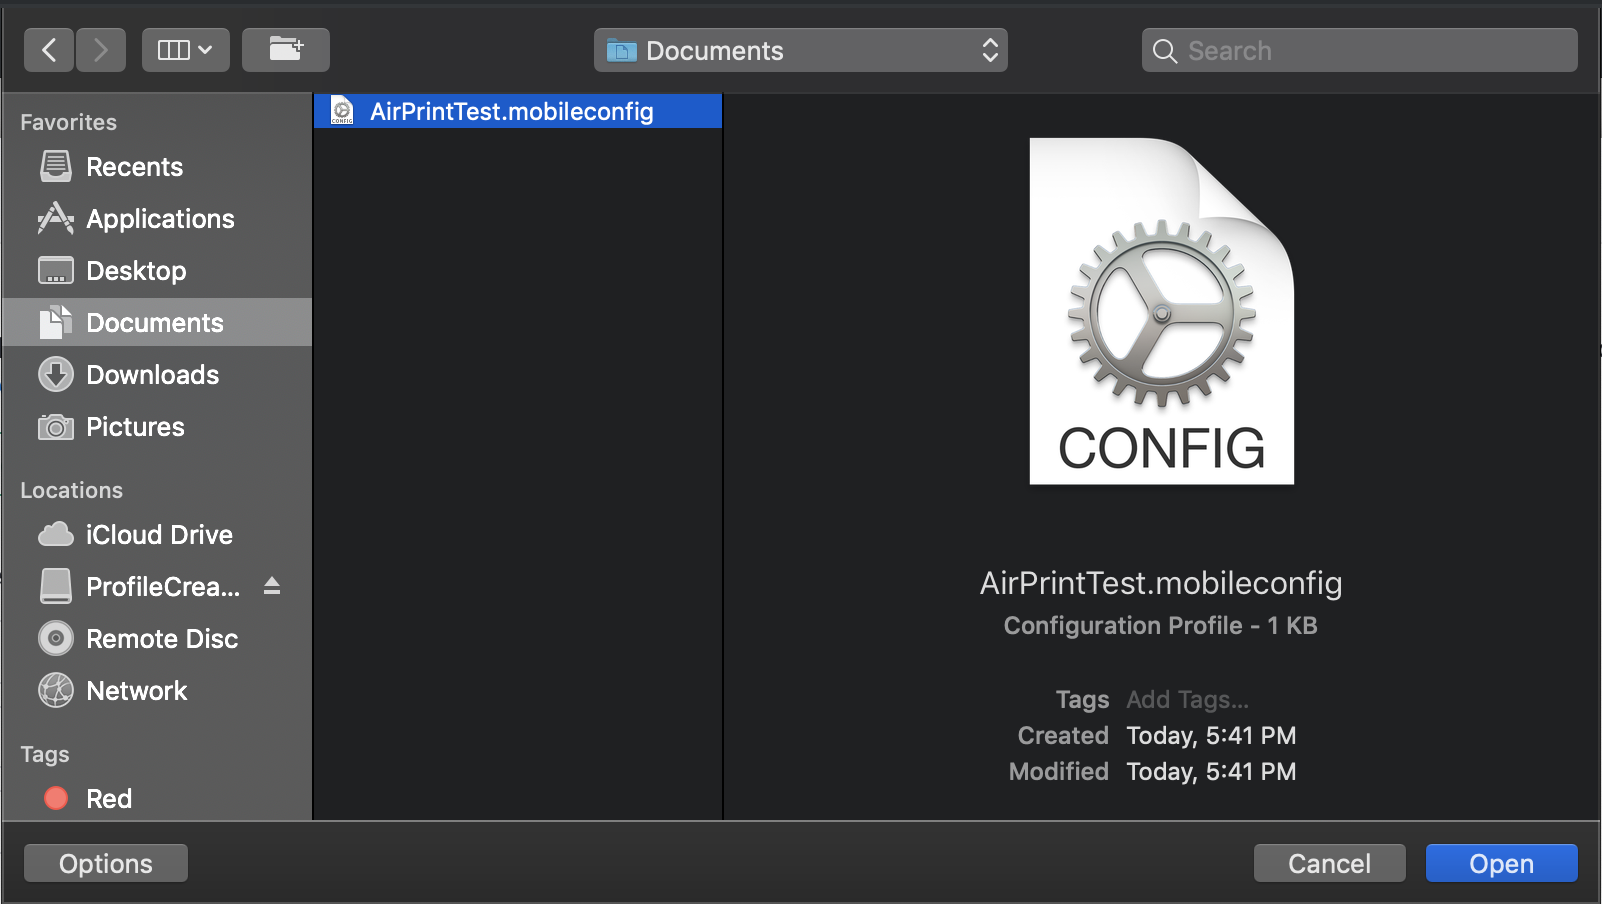
Task: Click the Created date Today, 5:41 PM
Action: pos(1211,736)
